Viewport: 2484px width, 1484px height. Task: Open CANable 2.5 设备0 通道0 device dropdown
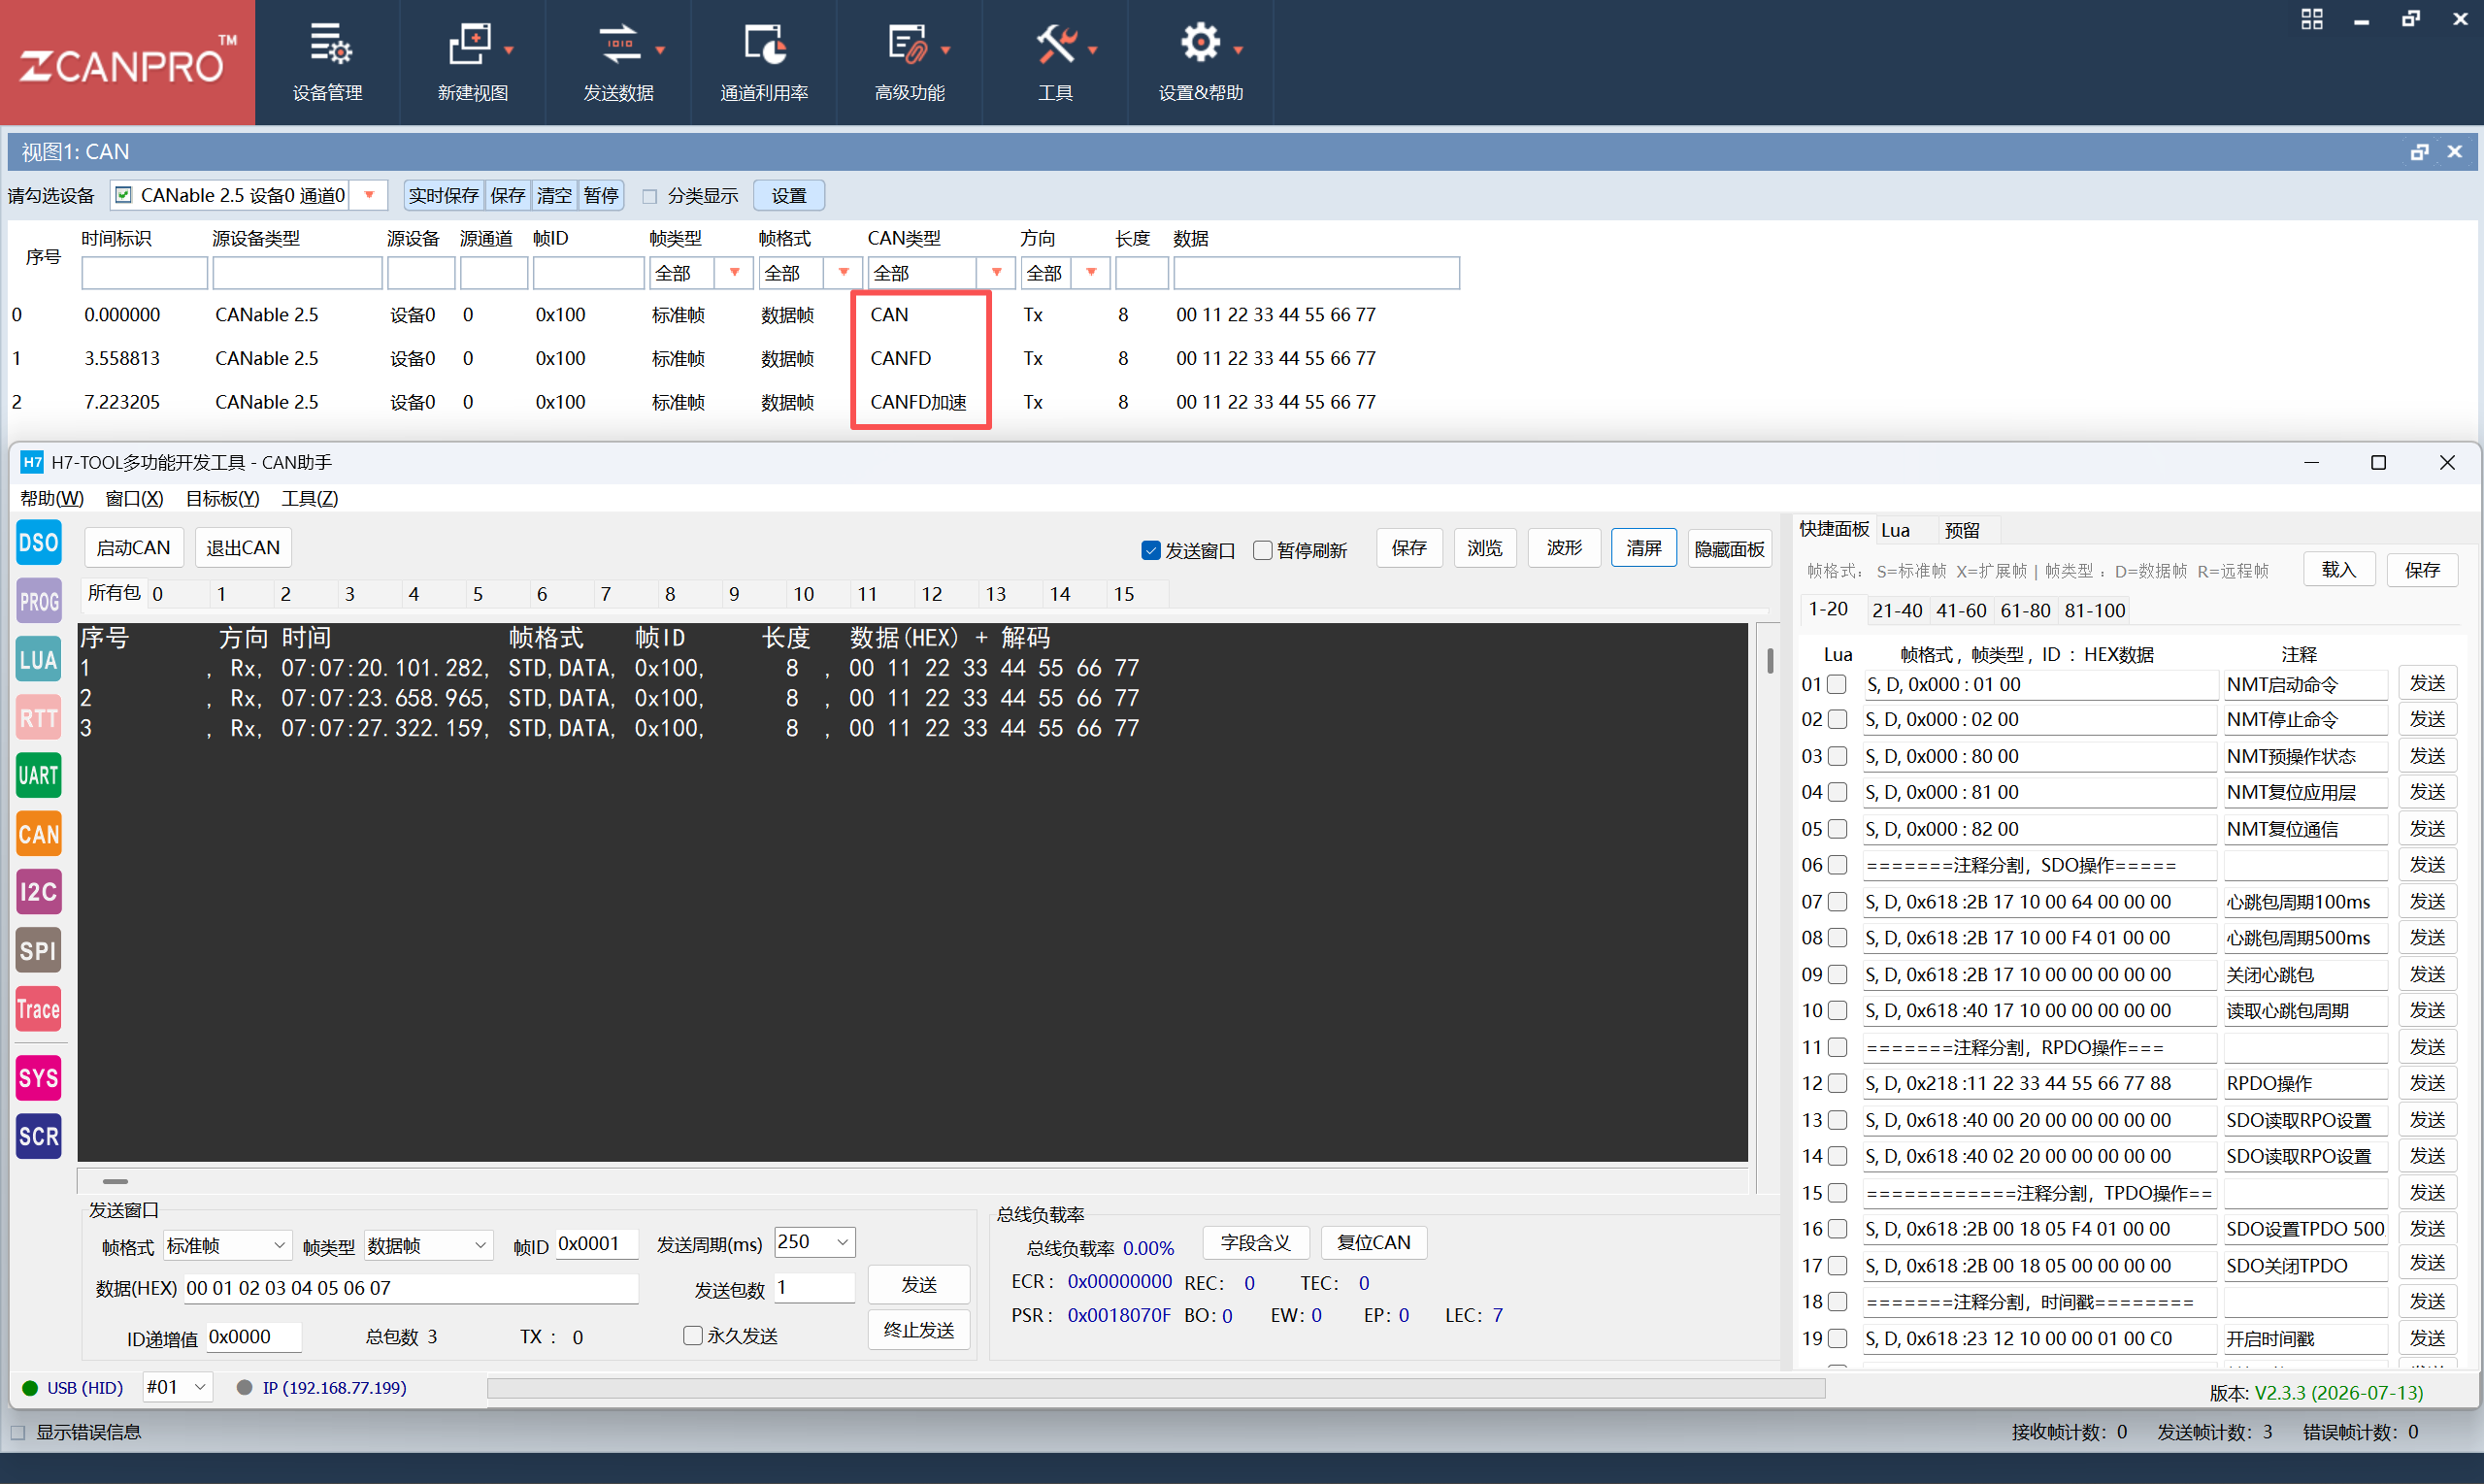tap(370, 195)
